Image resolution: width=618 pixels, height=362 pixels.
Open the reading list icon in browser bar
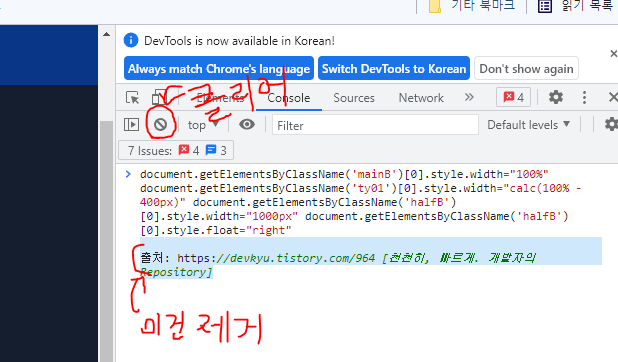click(545, 6)
